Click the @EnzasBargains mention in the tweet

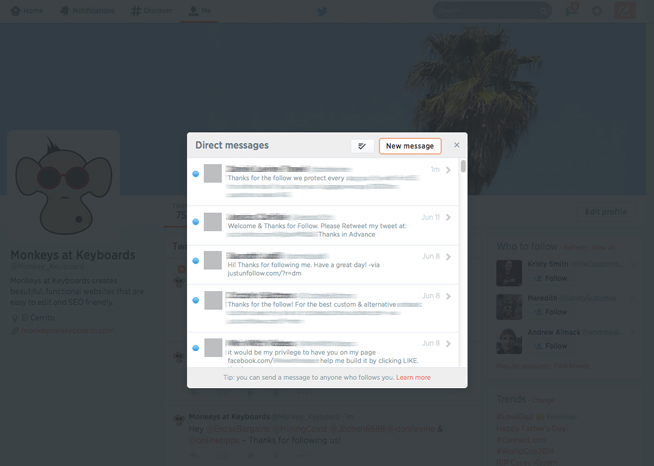click(x=238, y=428)
